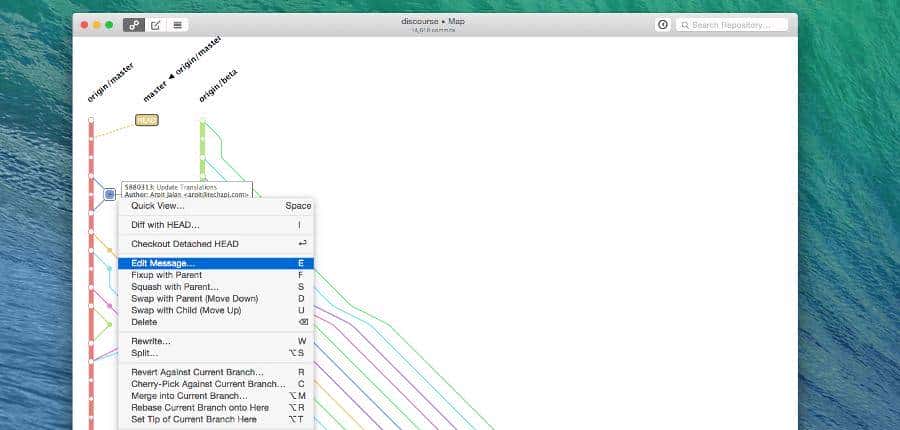Select Cherry-Pick Against Current Branch…
The height and width of the screenshot is (430, 900).
(216, 383)
